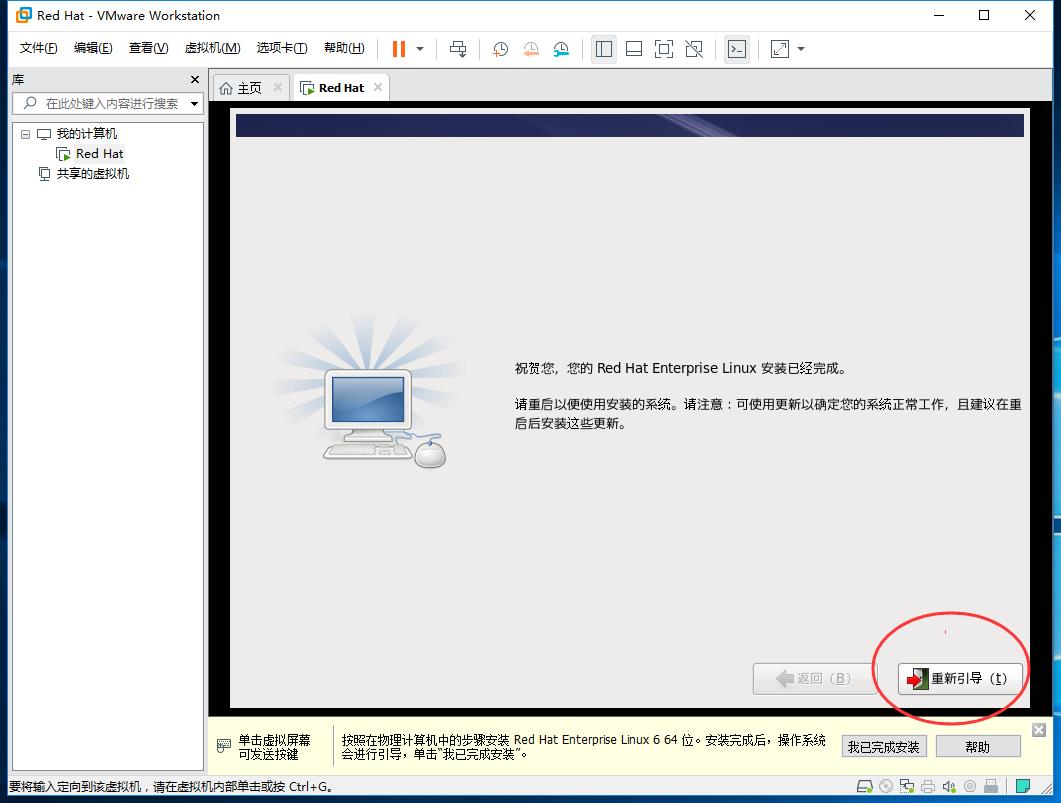Click the library search input field
1061x803 pixels.
107,104
